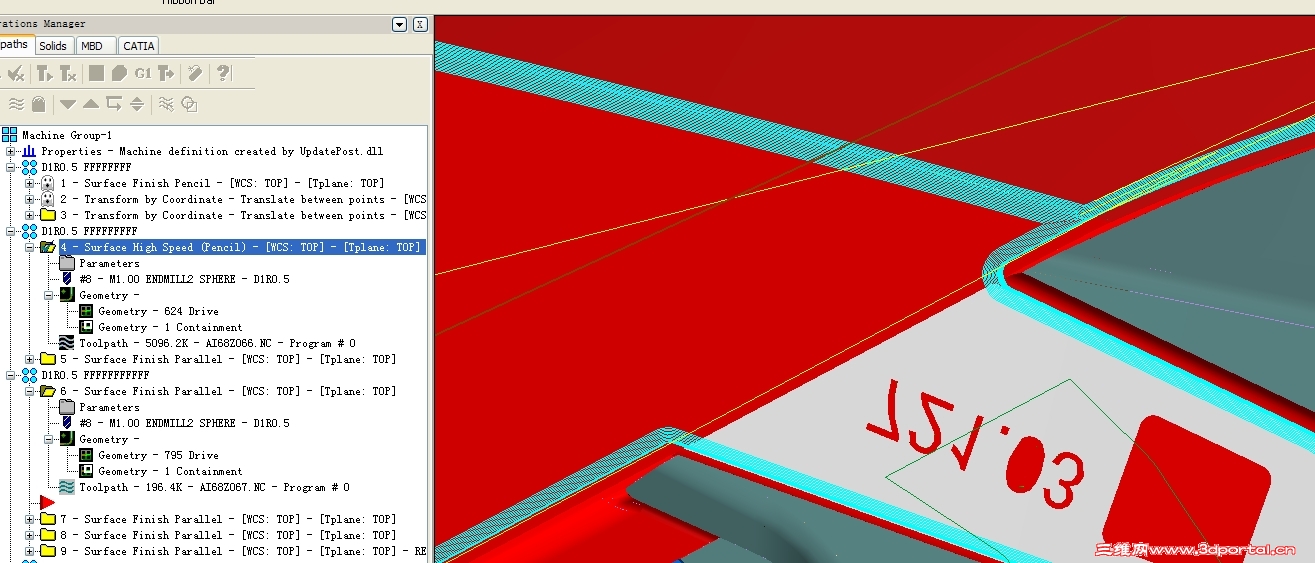Move insert arrow up one item
The image size is (1315, 563).
pos(90,103)
